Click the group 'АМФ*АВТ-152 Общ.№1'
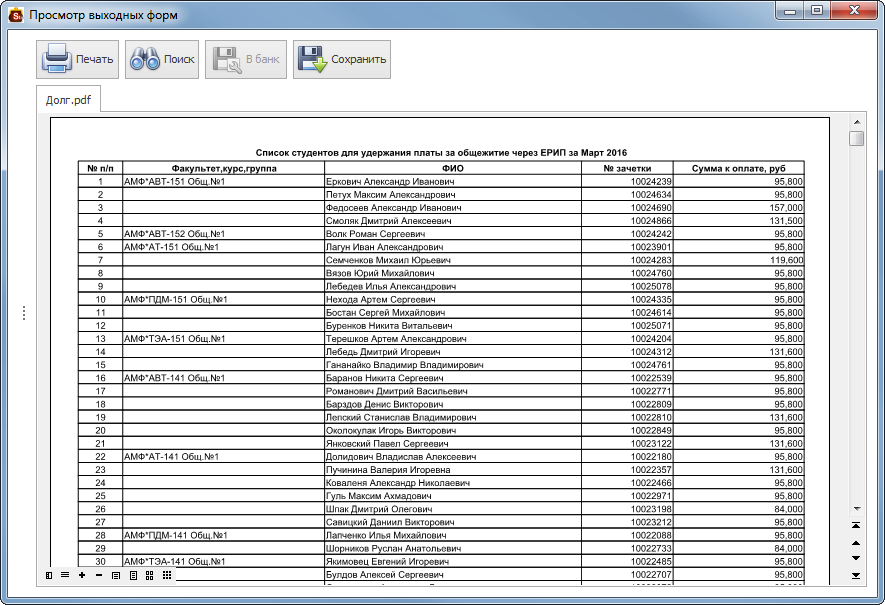885x605 pixels. (174, 234)
